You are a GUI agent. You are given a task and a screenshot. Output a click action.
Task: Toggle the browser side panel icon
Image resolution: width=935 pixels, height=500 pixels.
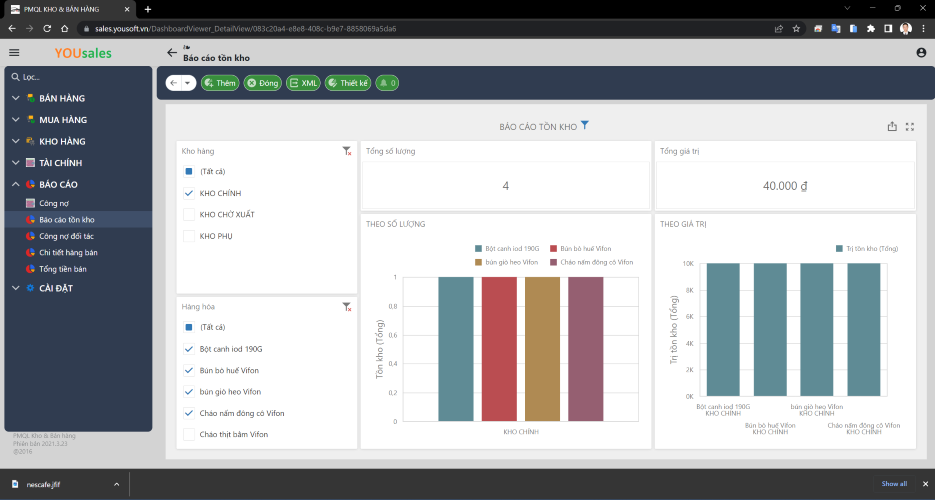point(888,29)
